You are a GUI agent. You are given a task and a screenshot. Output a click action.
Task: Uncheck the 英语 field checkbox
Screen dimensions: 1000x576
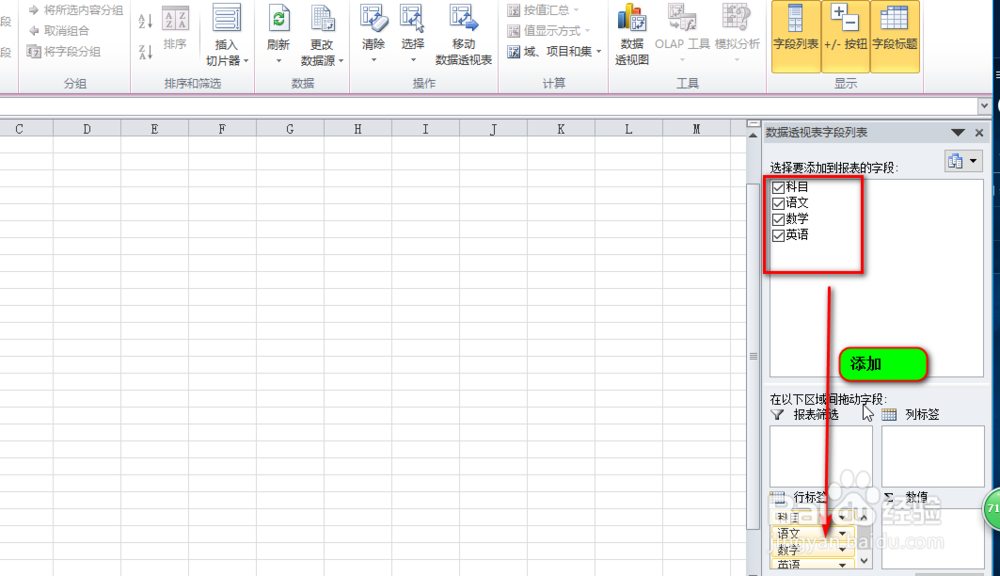click(778, 235)
